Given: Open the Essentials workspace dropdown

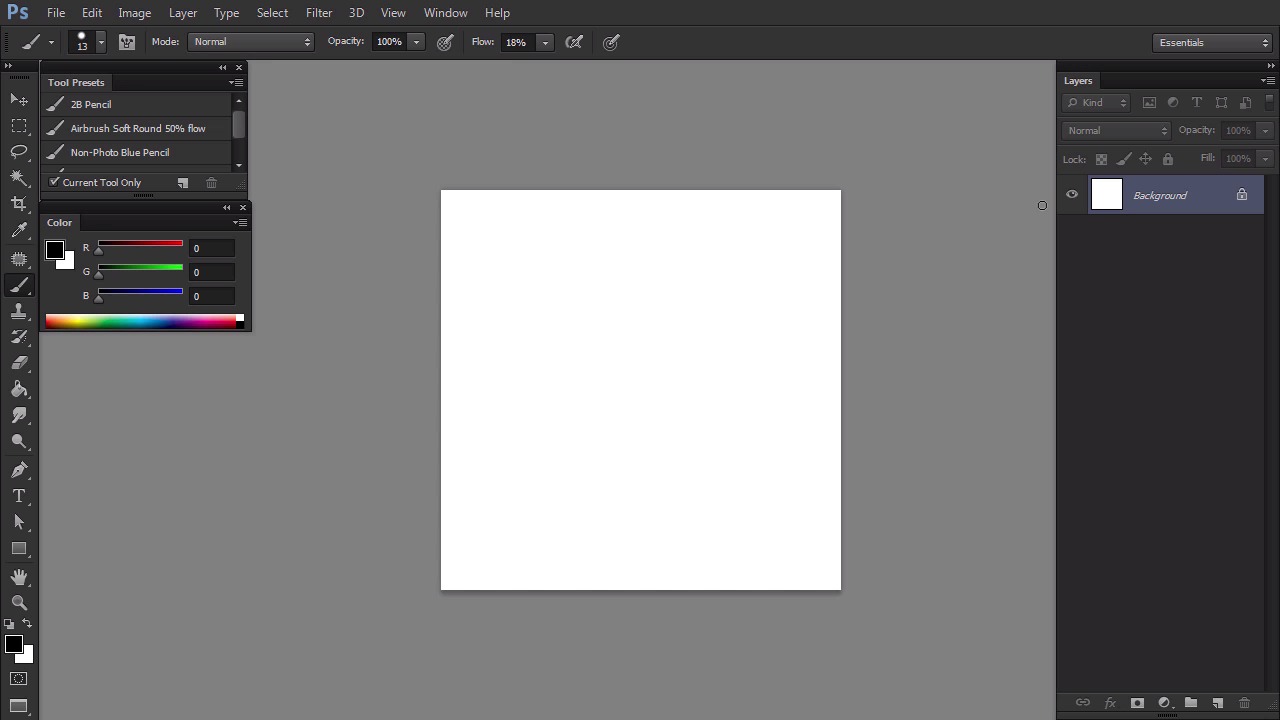Looking at the screenshot, I should (x=1212, y=43).
